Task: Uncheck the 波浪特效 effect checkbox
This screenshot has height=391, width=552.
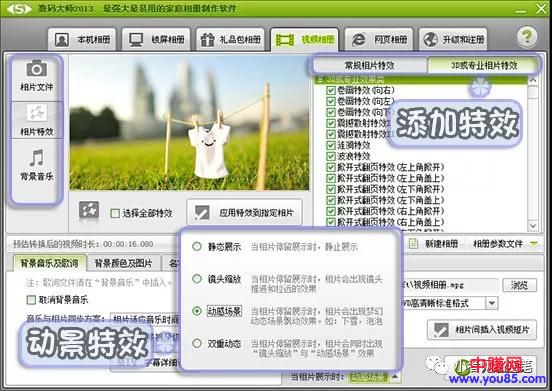Action: pos(331,156)
